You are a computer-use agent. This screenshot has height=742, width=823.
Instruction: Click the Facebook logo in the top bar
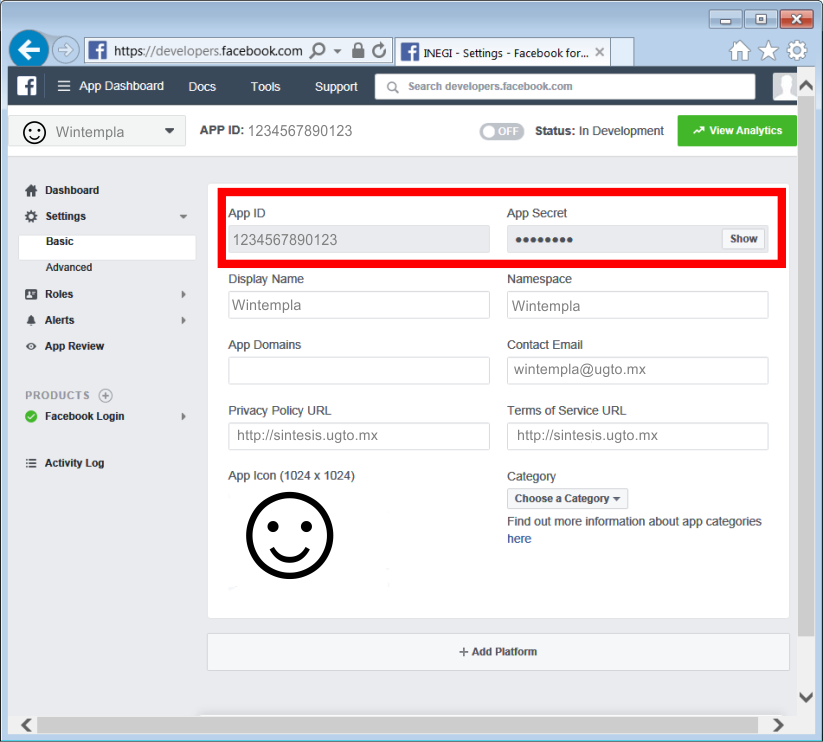tap(27, 86)
